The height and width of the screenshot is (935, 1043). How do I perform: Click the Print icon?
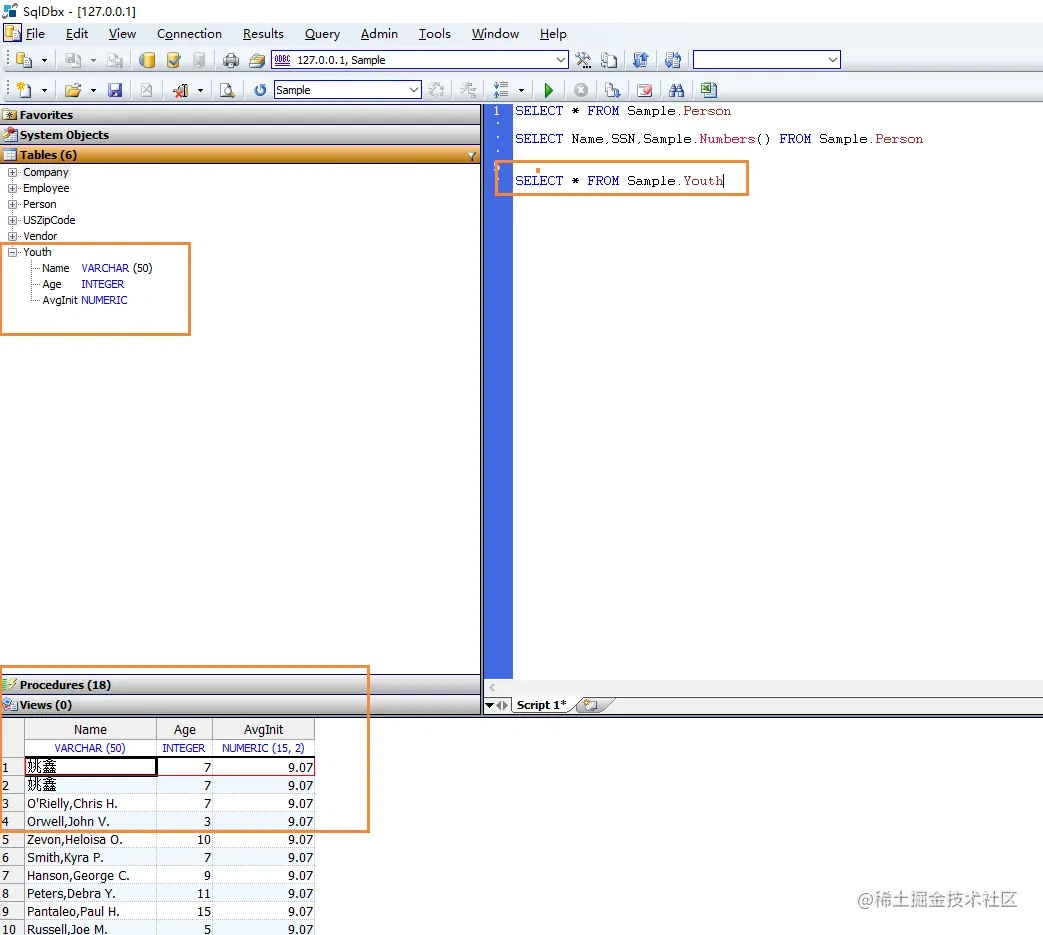(231, 61)
